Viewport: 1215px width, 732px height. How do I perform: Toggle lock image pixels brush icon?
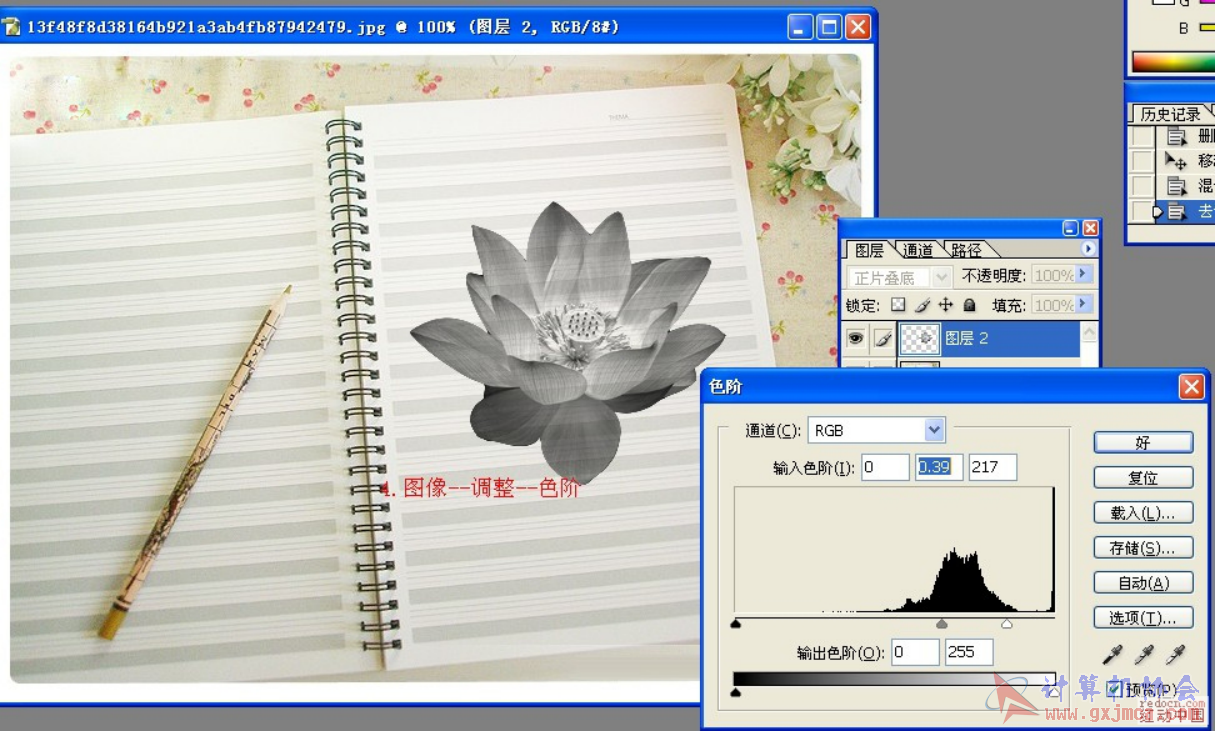tap(922, 305)
